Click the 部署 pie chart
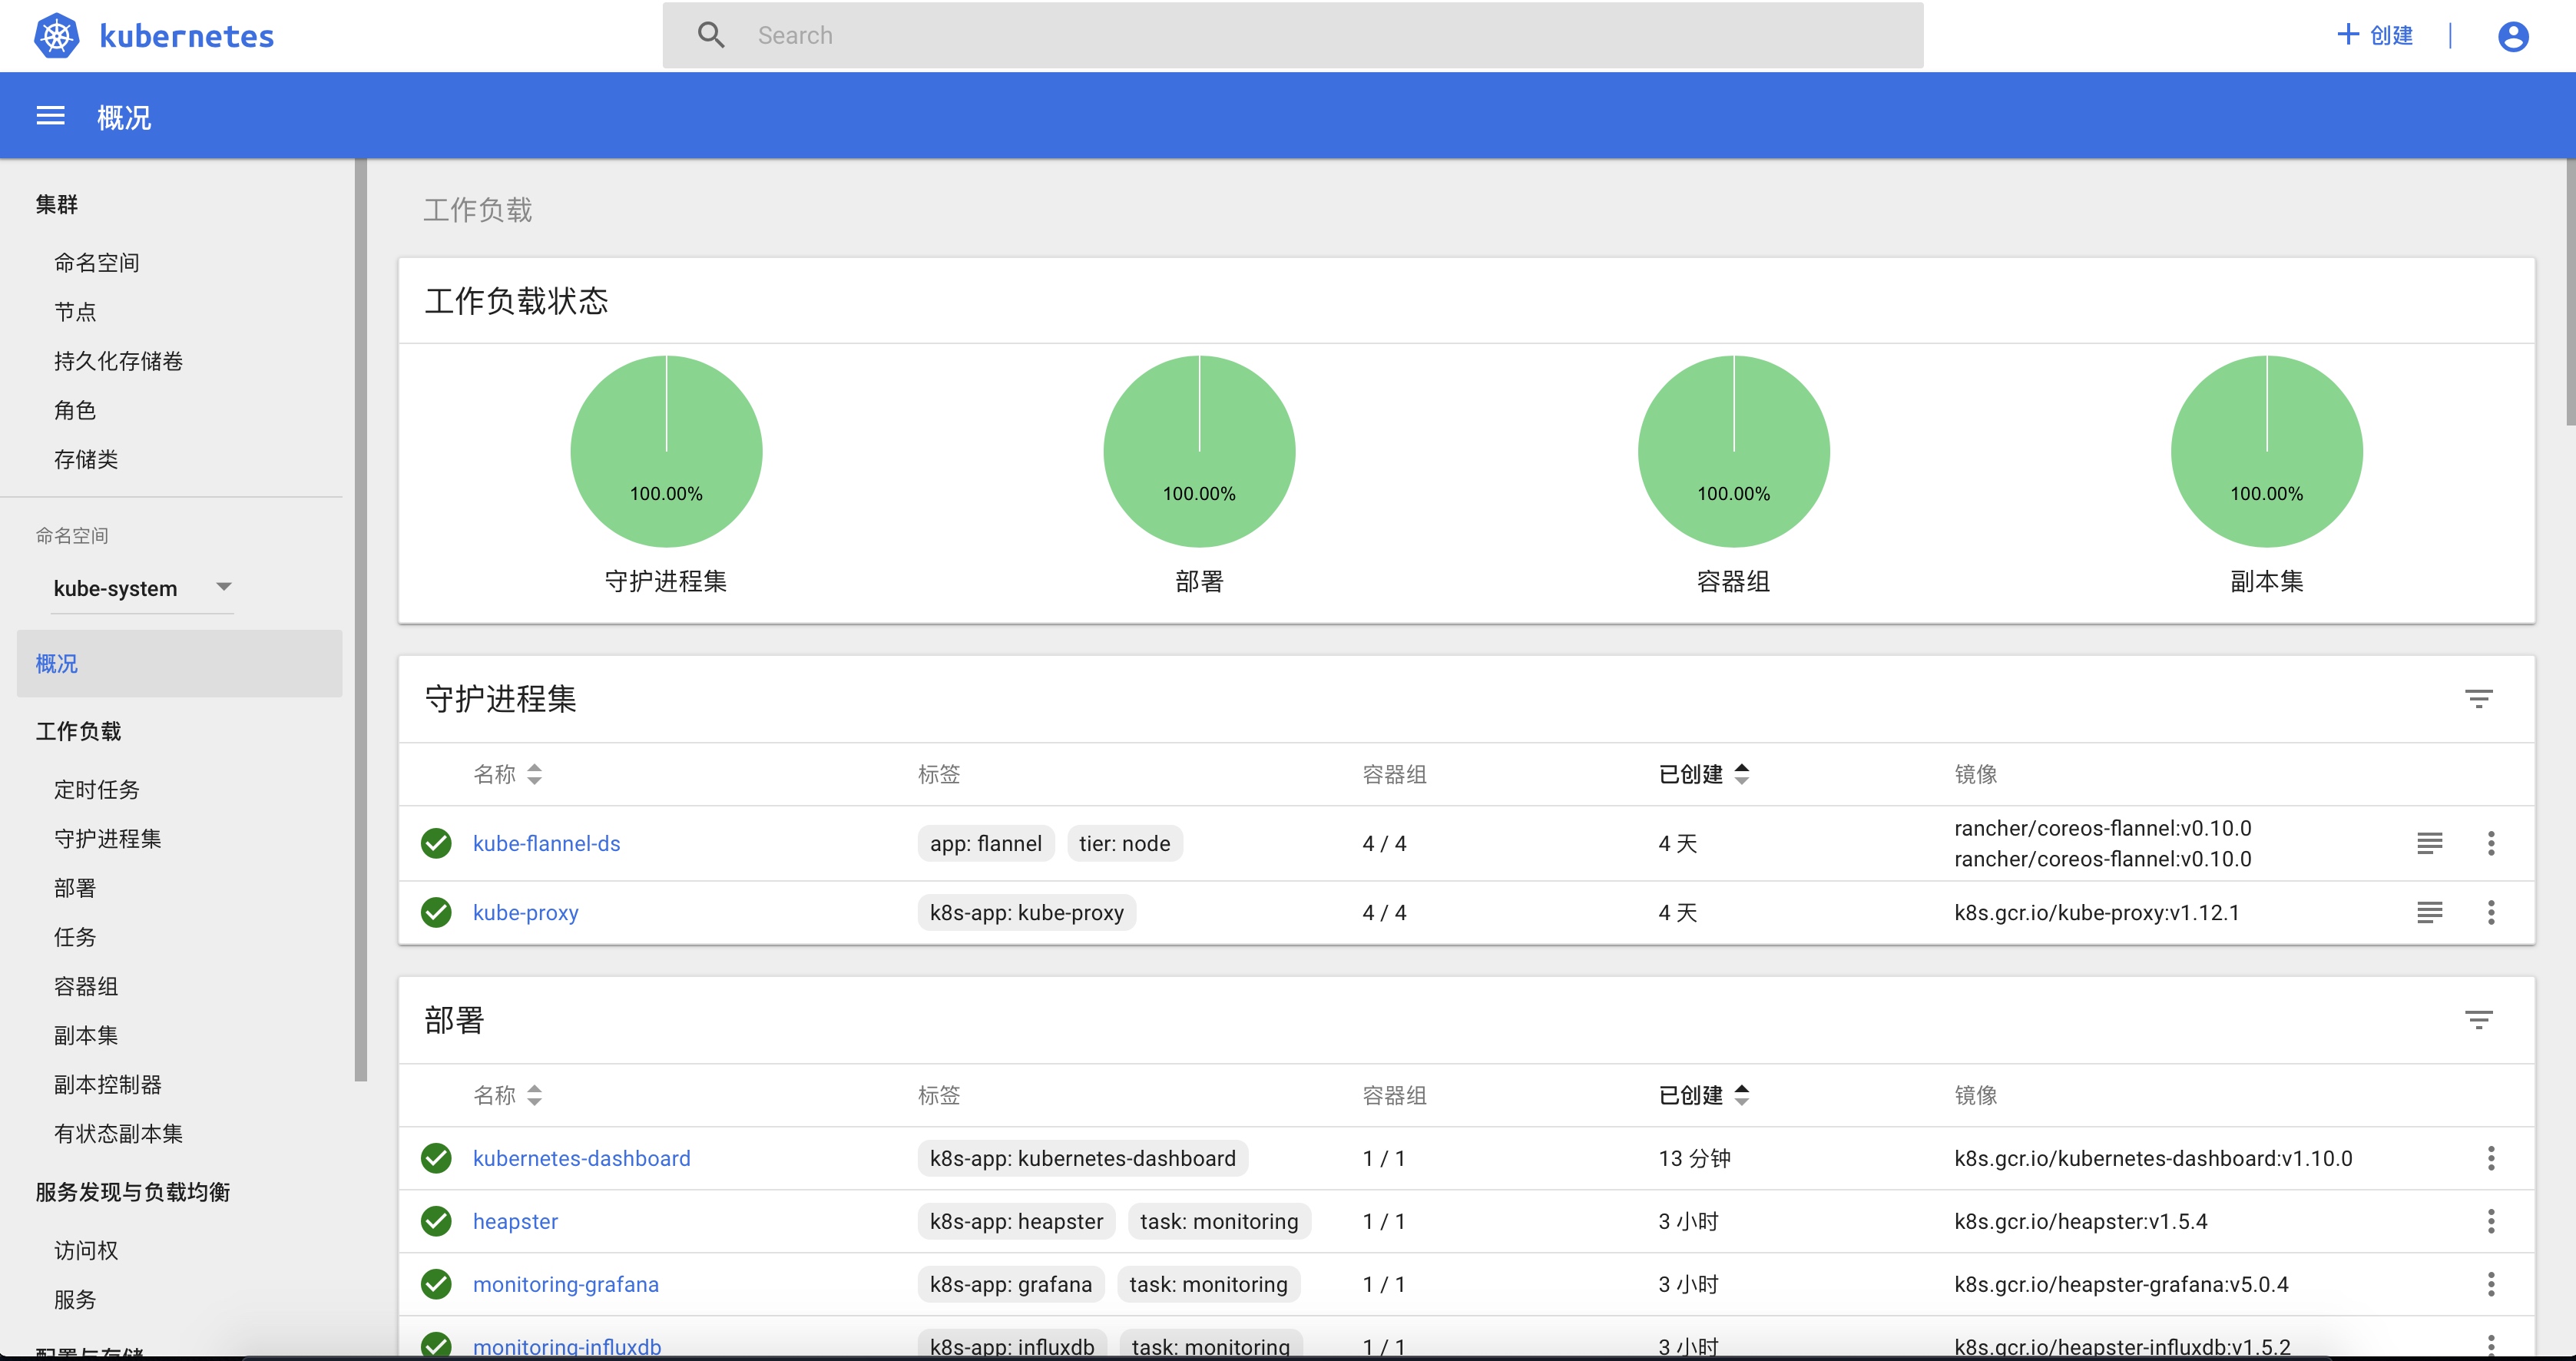This screenshot has width=2576, height=1361. coord(1199,451)
